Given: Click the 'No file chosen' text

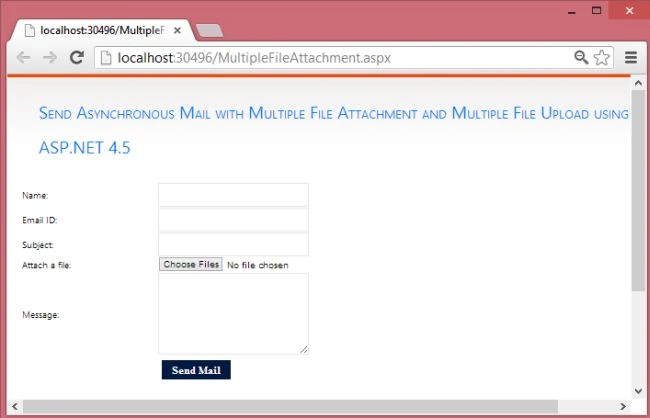Looking at the screenshot, I should [258, 265].
